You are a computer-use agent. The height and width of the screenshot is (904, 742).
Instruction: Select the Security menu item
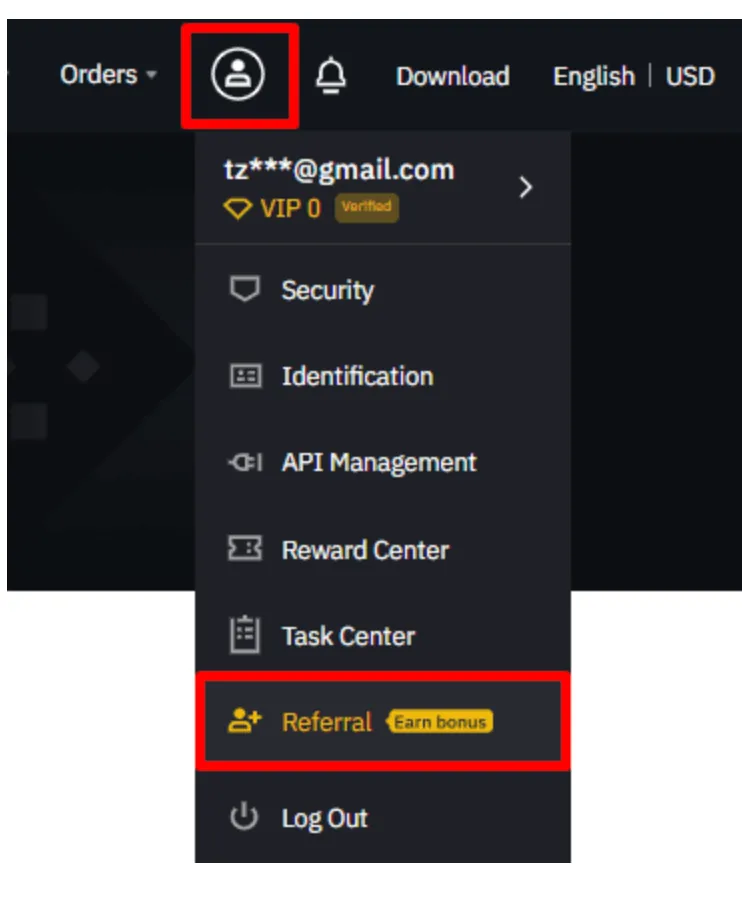(x=383, y=289)
